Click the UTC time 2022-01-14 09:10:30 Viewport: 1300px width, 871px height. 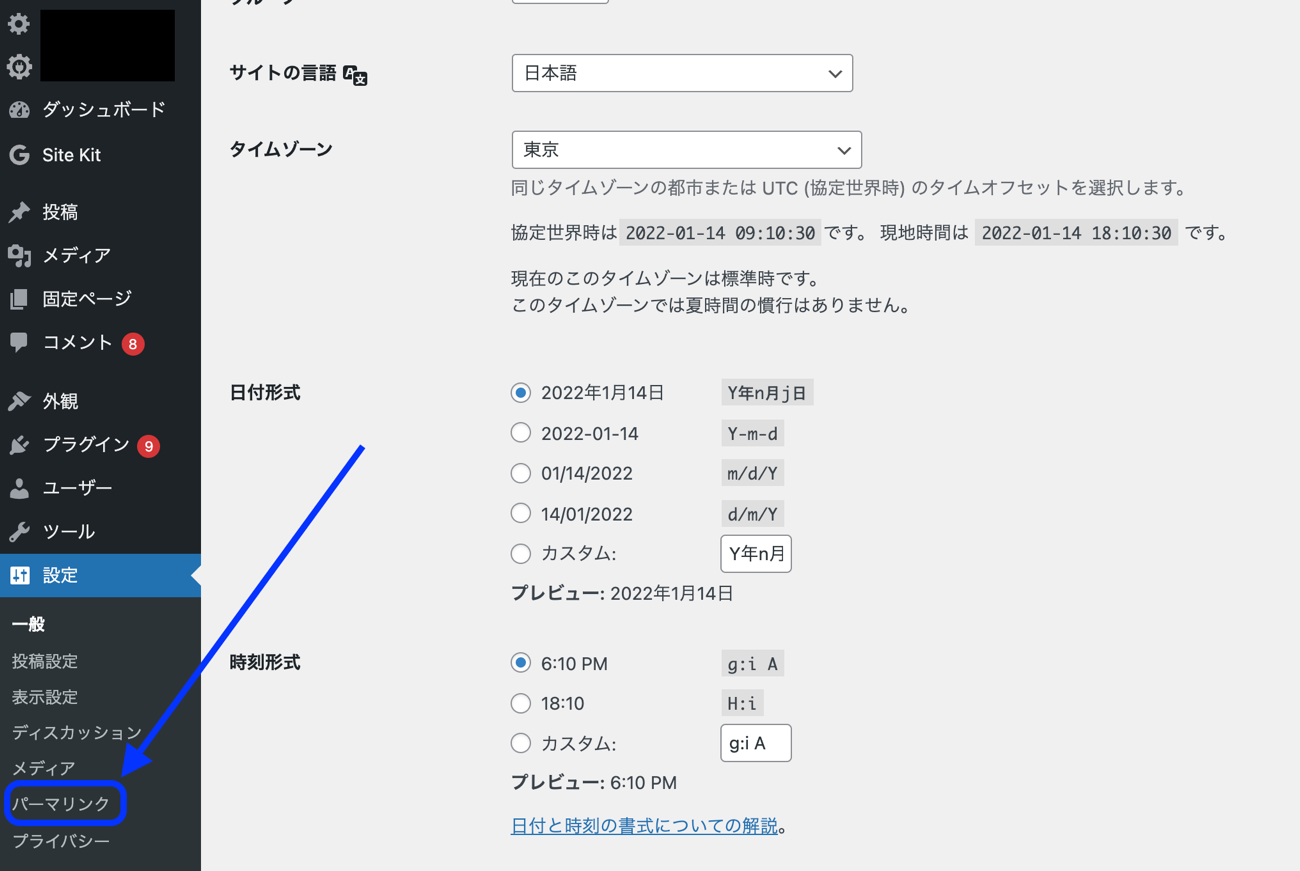[720, 233]
